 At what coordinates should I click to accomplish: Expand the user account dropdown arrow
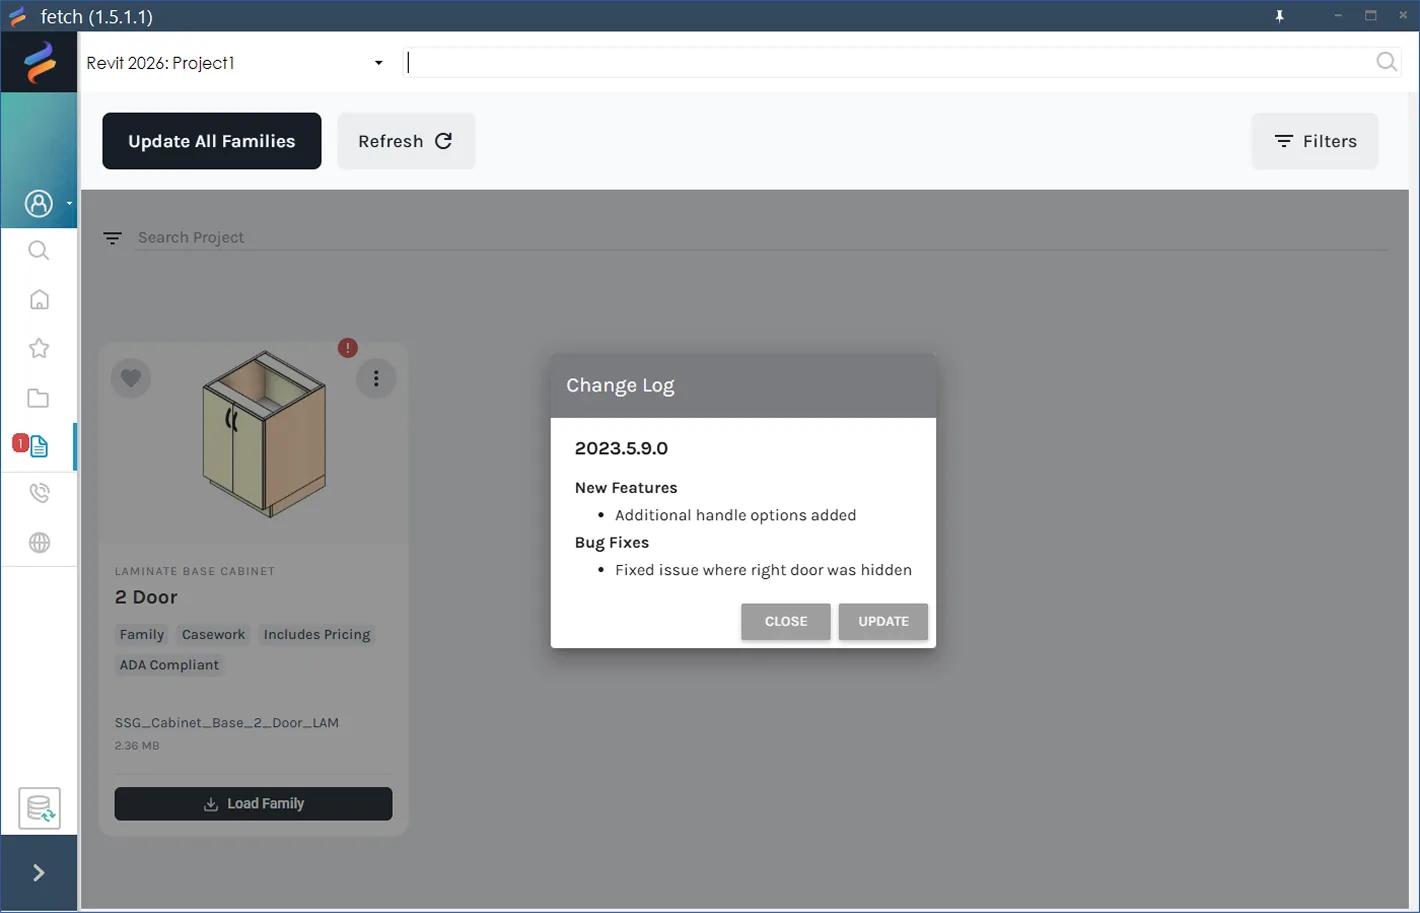pos(69,204)
